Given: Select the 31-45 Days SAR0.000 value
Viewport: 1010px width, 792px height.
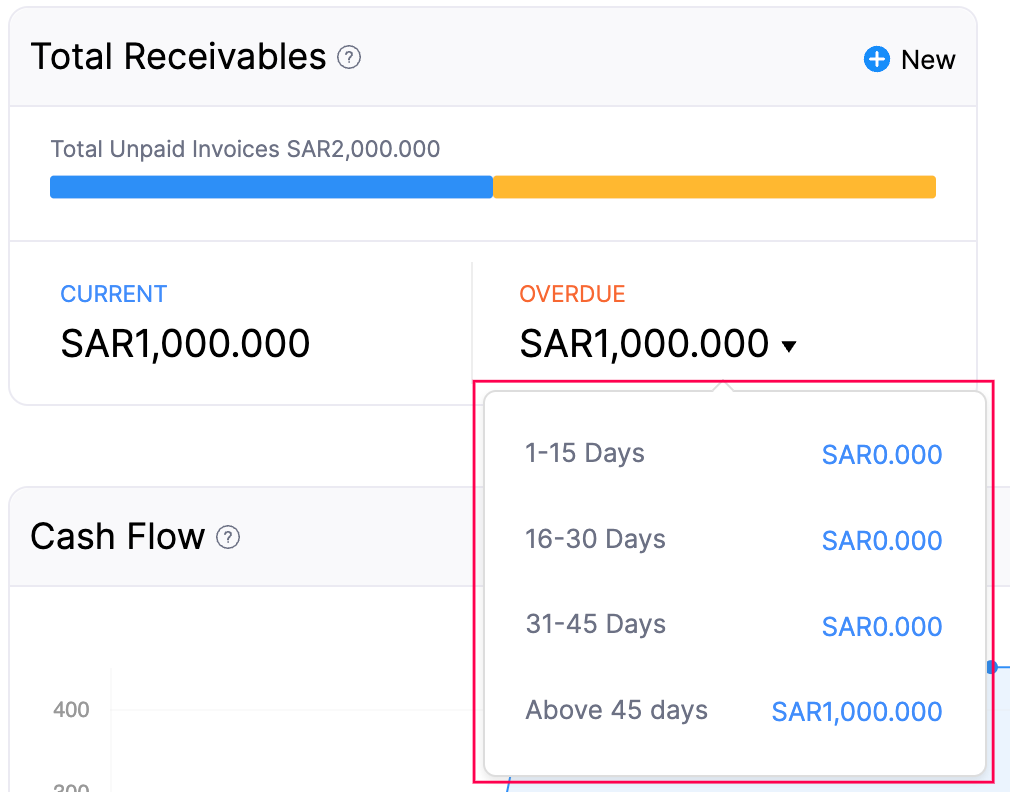Looking at the screenshot, I should (x=882, y=626).
